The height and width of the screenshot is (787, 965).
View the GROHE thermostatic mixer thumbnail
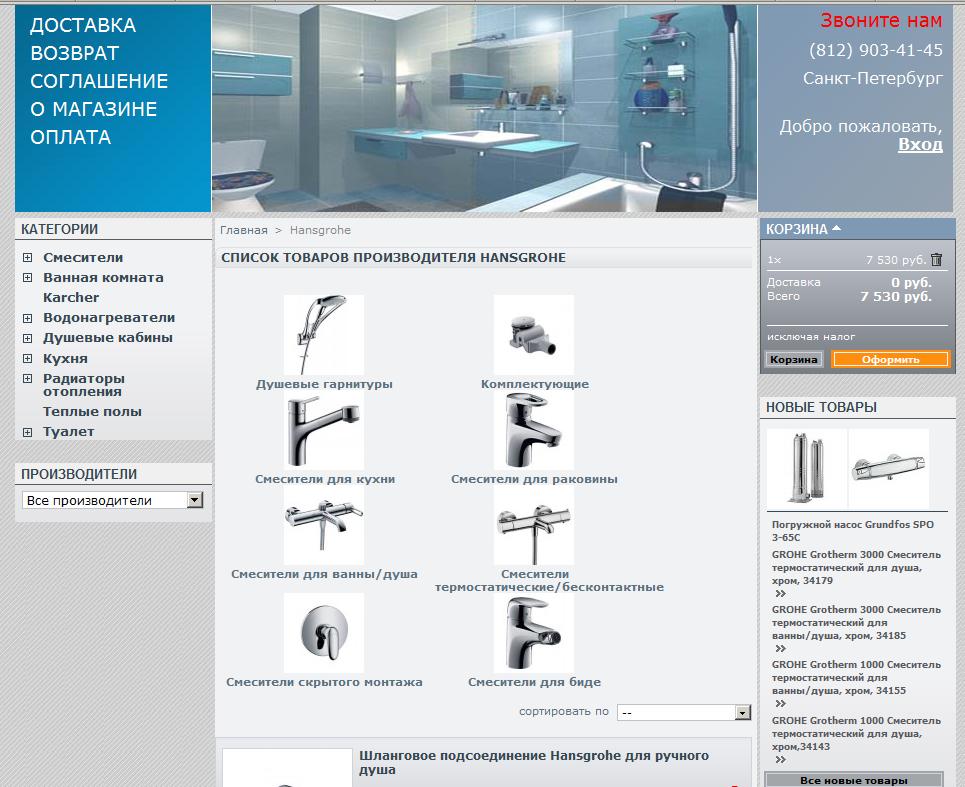889,468
